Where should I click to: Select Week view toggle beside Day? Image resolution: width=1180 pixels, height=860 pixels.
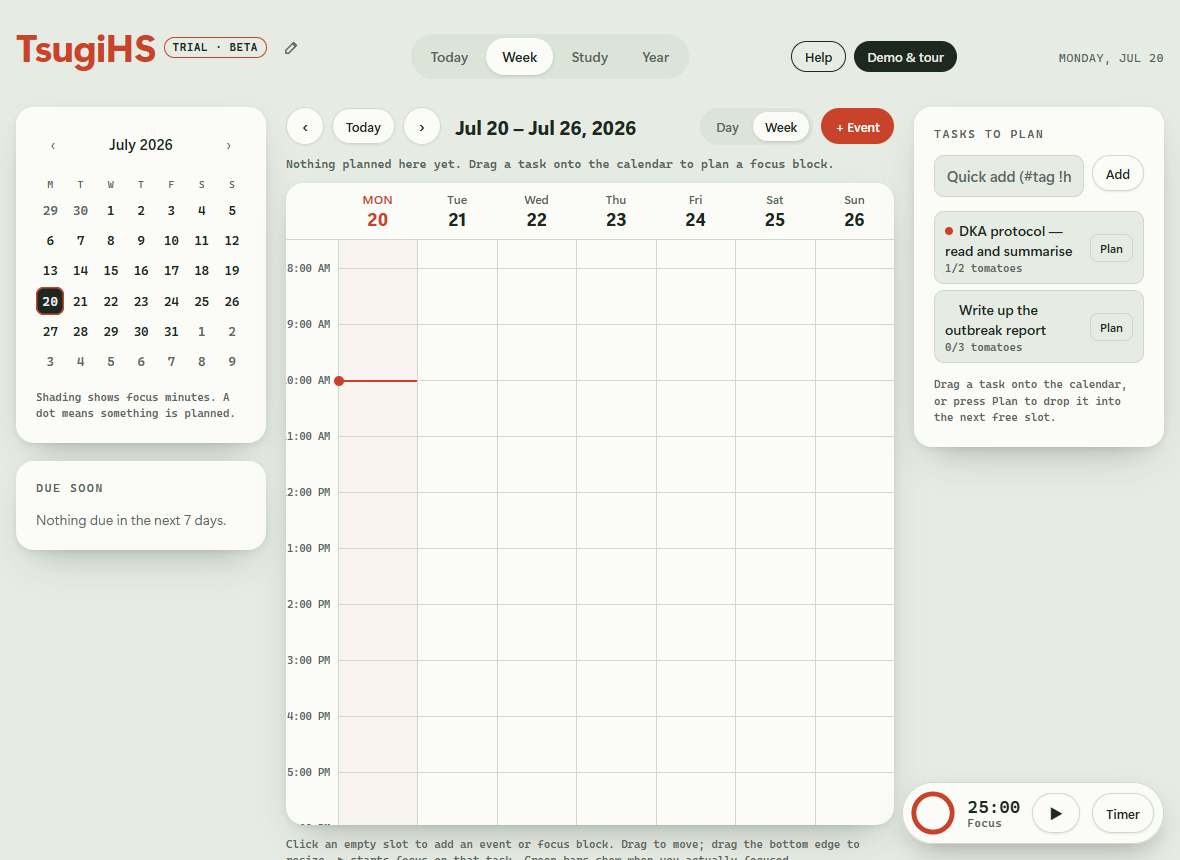click(x=781, y=127)
